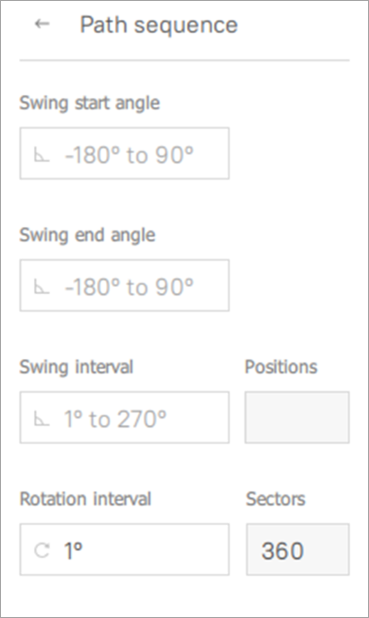The width and height of the screenshot is (369, 618).
Task: Click the empty Positions field
Action: pyautogui.click(x=297, y=417)
